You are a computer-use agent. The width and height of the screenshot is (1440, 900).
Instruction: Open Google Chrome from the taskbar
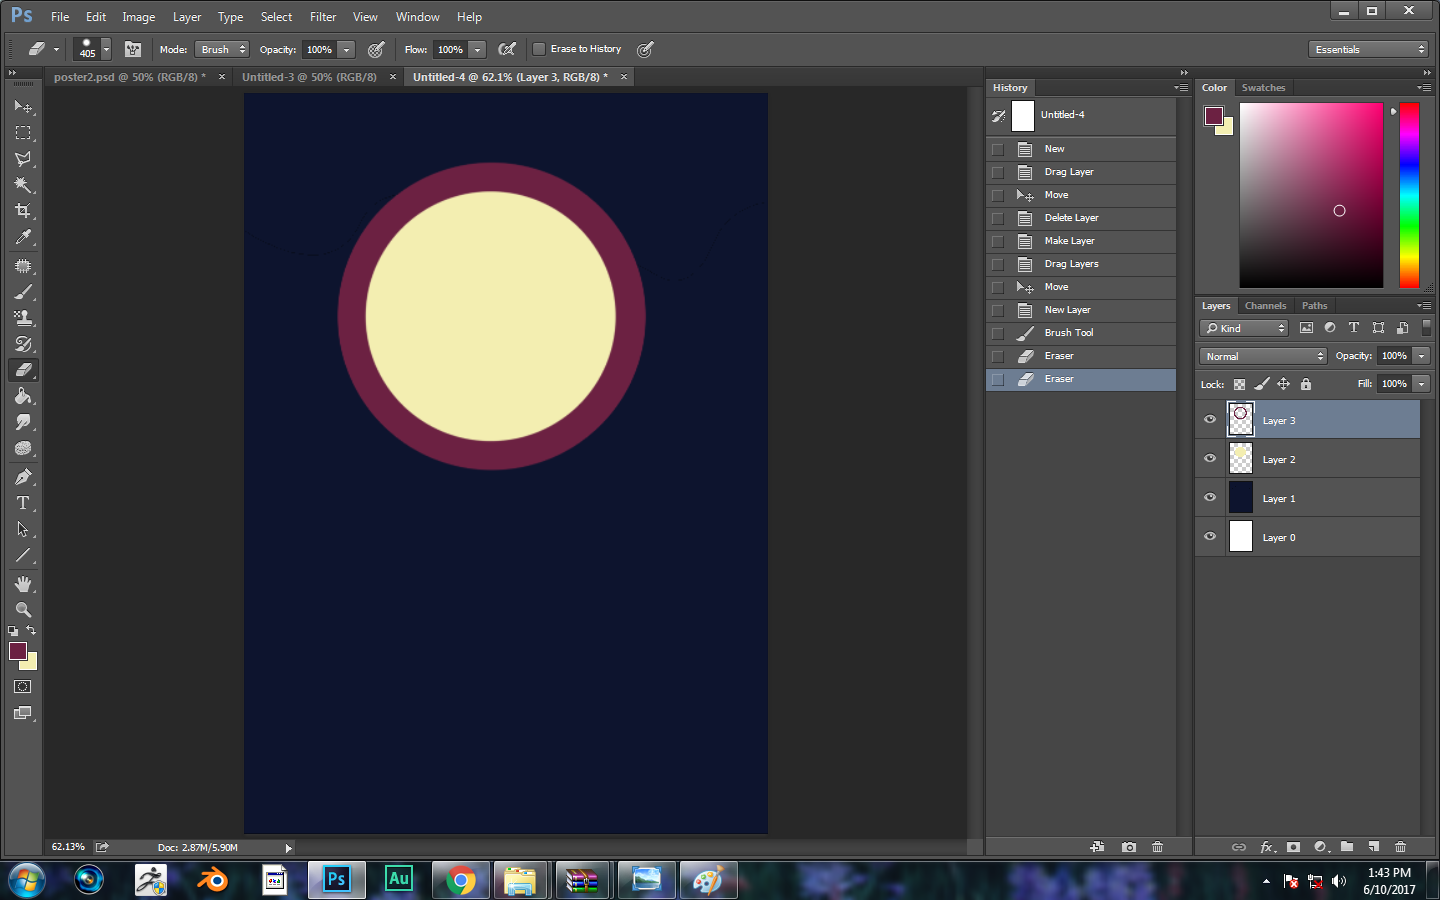[x=461, y=880]
